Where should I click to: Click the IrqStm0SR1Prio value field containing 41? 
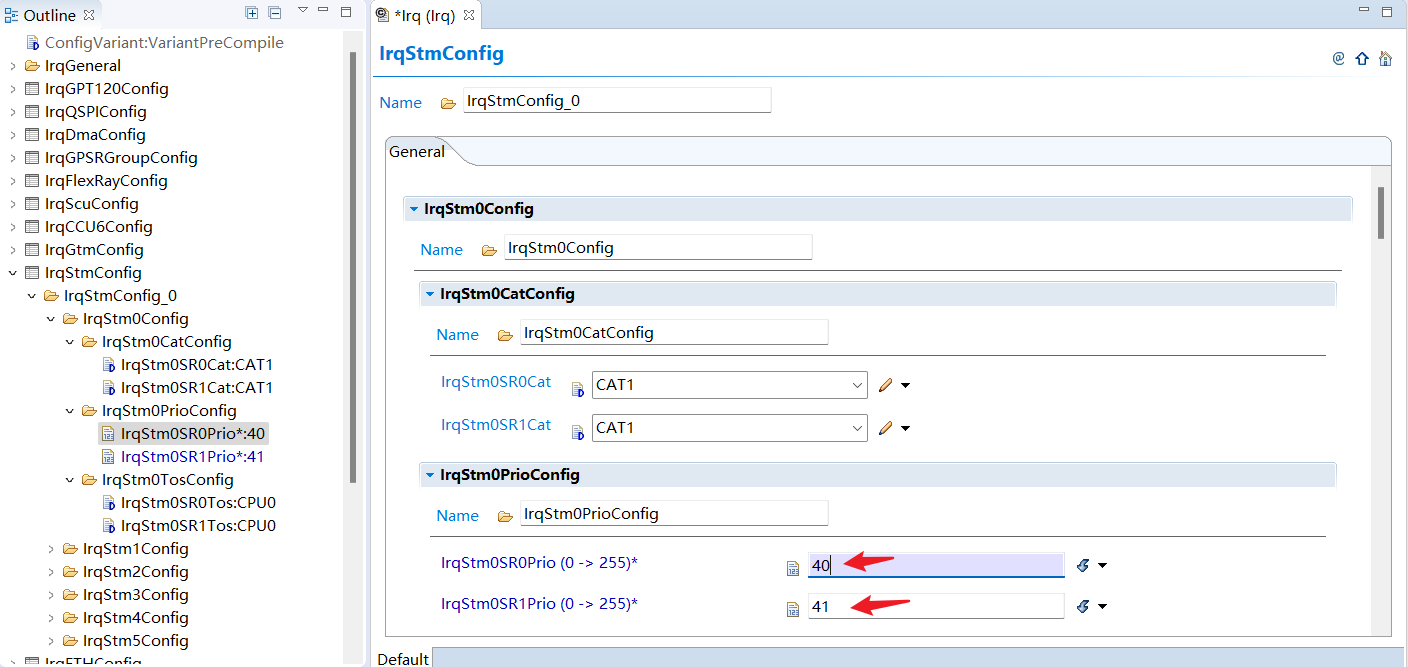(936, 606)
